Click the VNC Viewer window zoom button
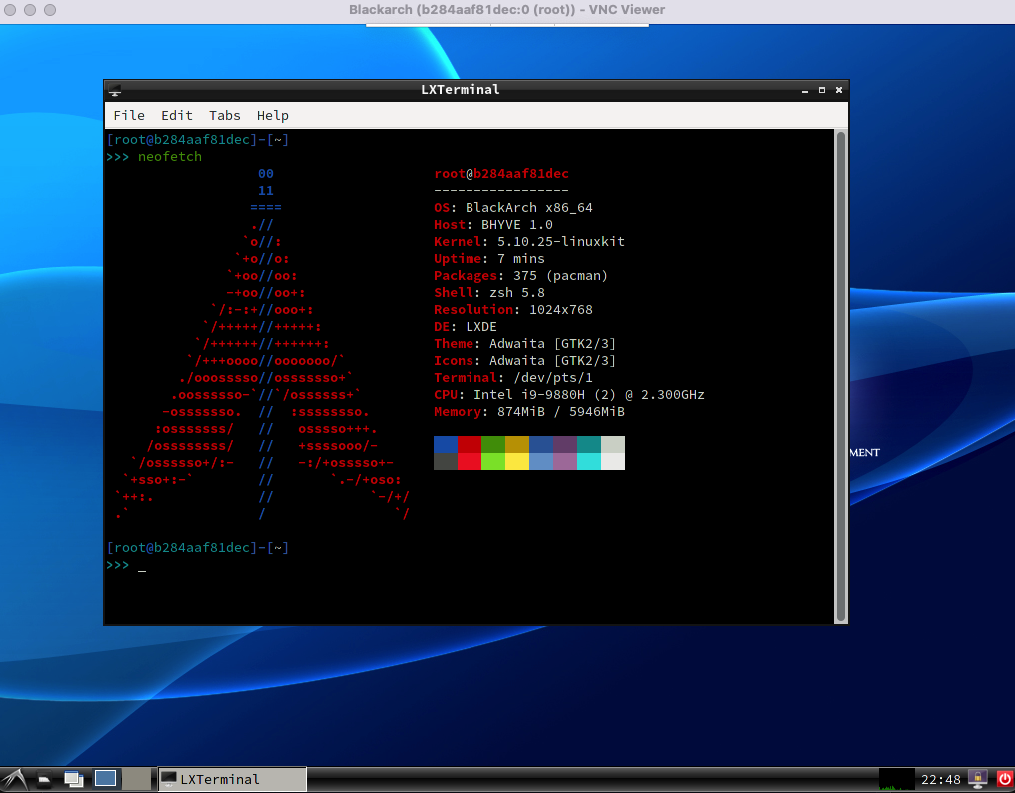The height and width of the screenshot is (793, 1015). [50, 10]
